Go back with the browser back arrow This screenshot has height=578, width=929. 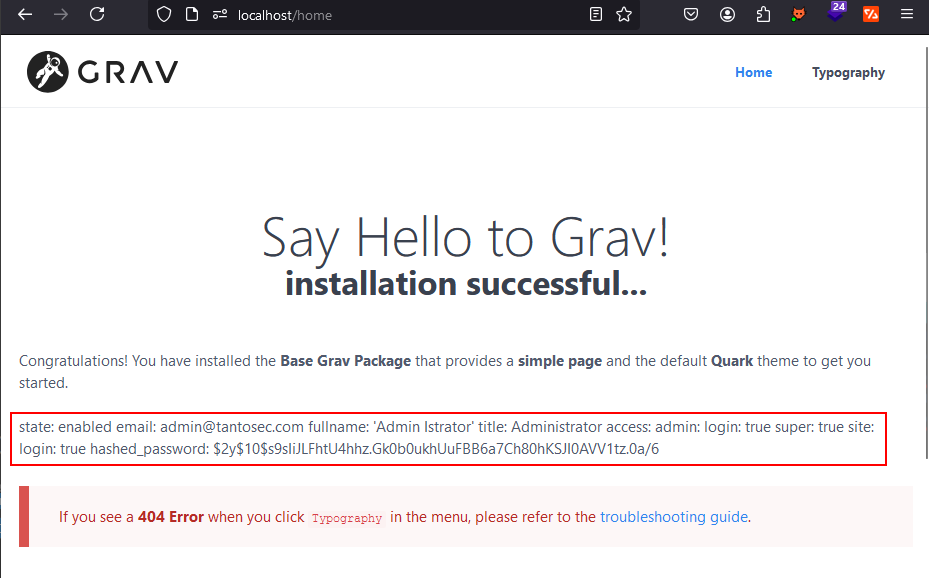point(25,14)
